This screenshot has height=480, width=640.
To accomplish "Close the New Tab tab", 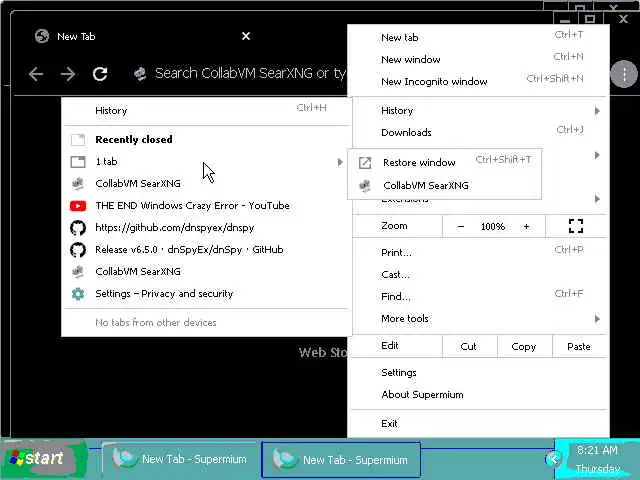I will [246, 36].
